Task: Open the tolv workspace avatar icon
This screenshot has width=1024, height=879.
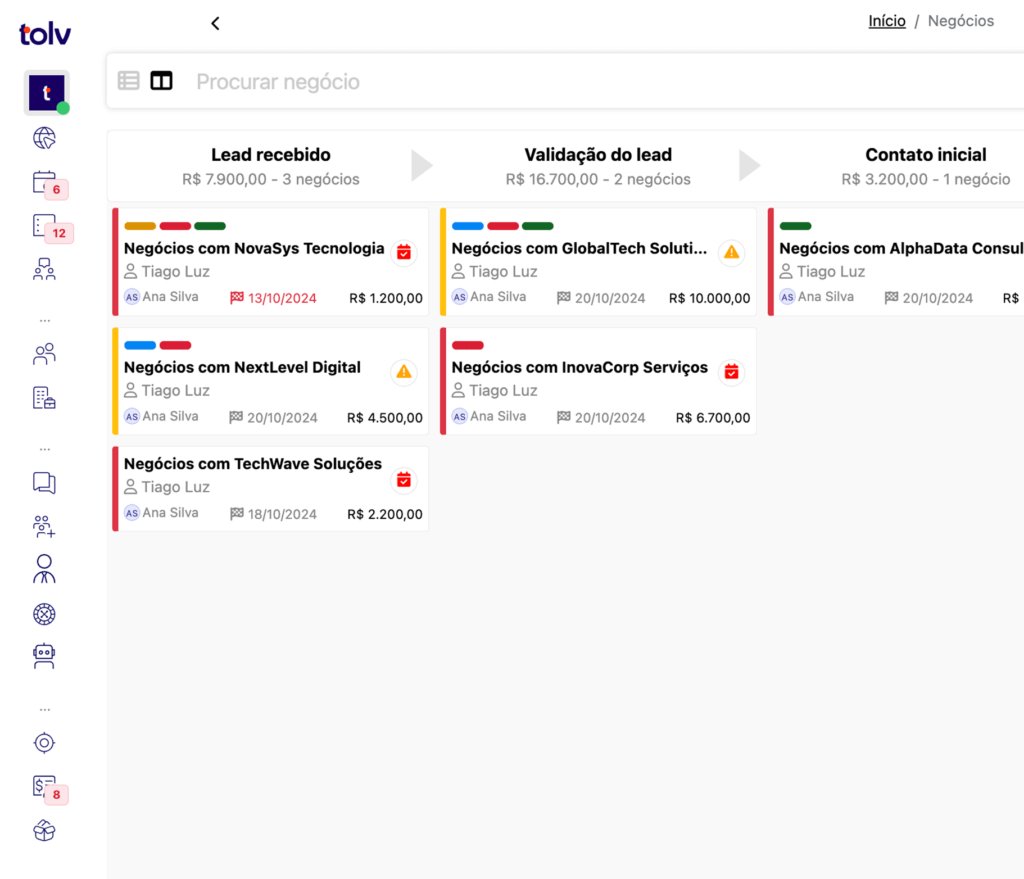Action: click(46, 93)
